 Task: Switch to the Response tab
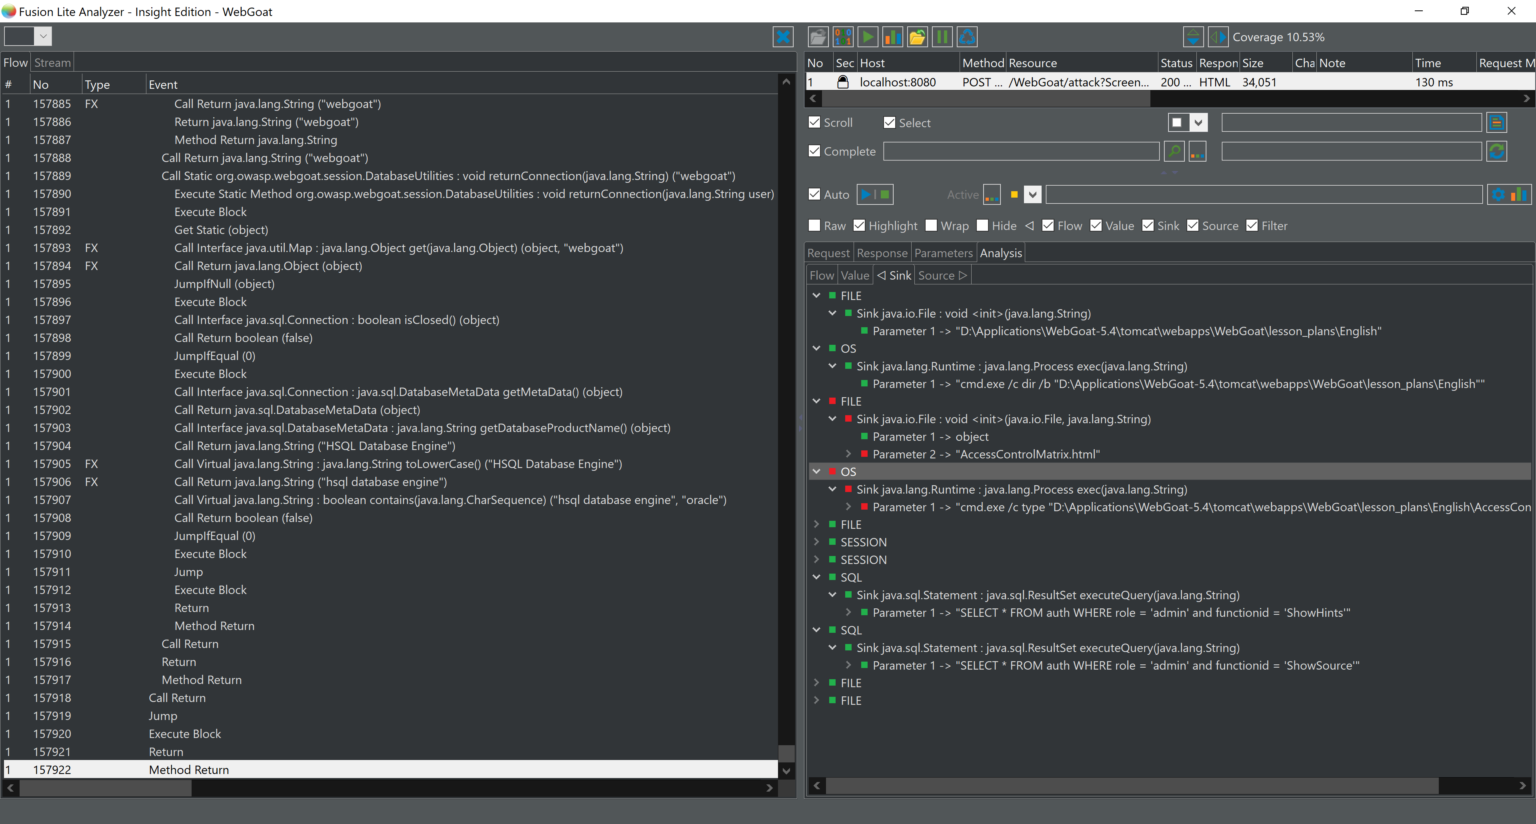882,254
